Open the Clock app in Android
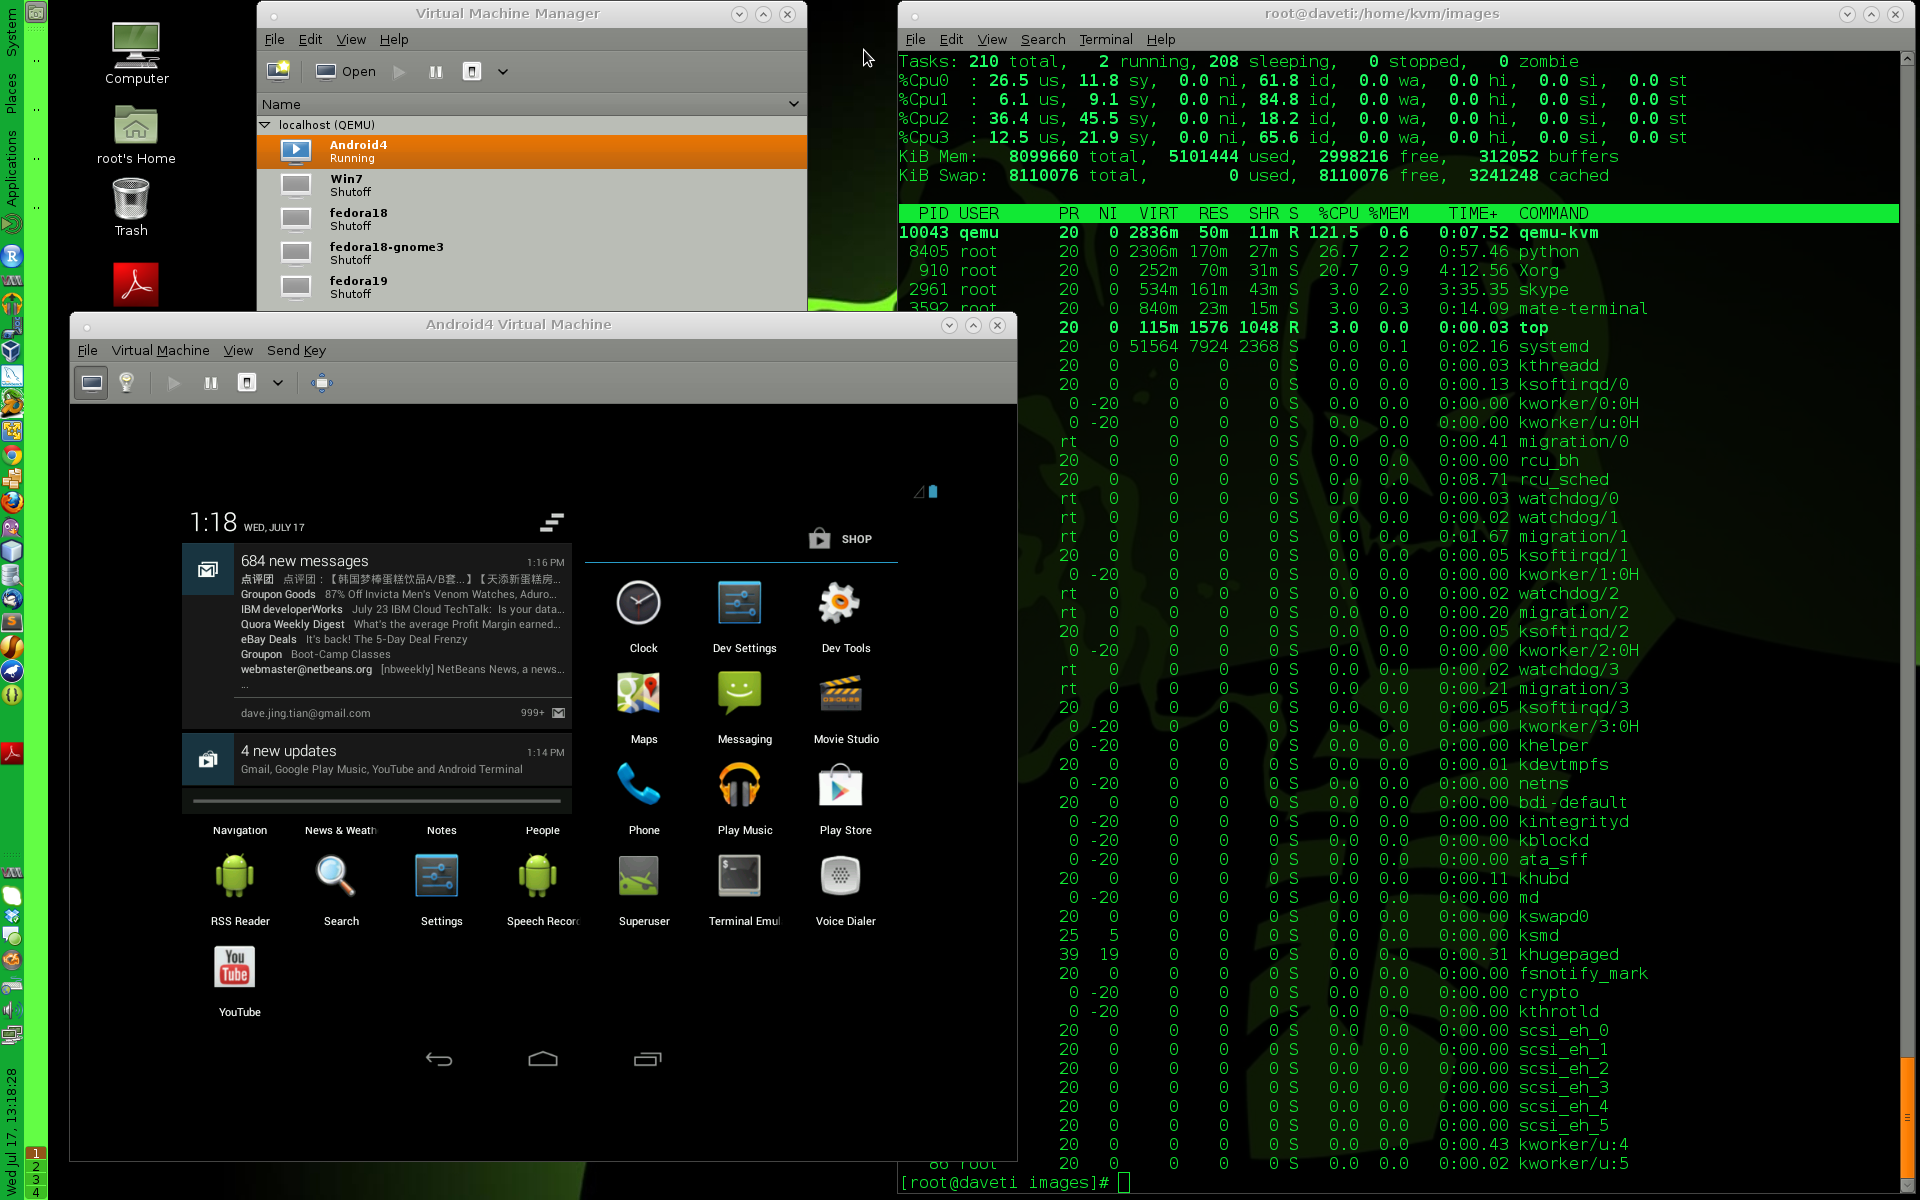Image resolution: width=1920 pixels, height=1200 pixels. click(x=638, y=604)
